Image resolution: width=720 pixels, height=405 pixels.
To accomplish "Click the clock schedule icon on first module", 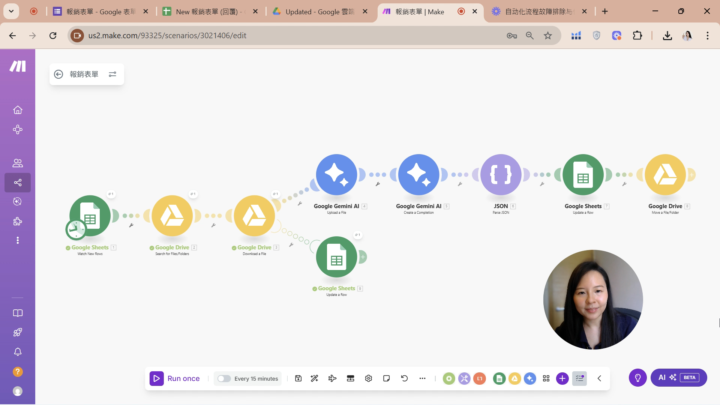I will coord(76,229).
